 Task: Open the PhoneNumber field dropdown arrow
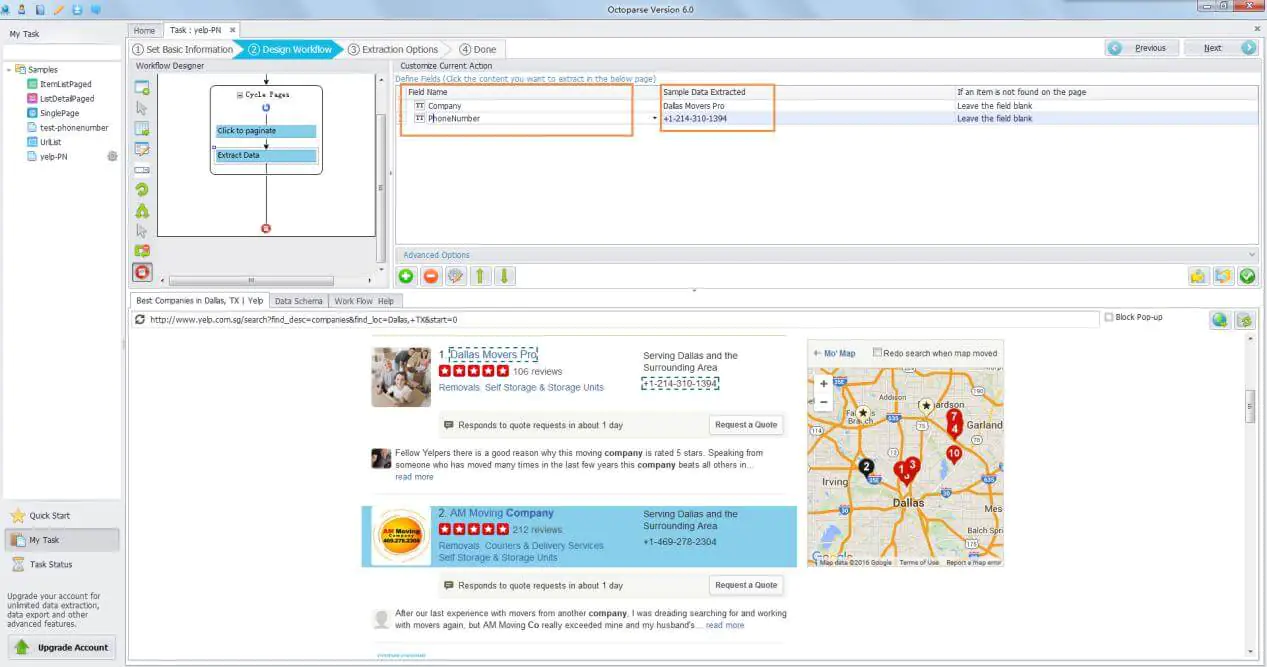[655, 118]
